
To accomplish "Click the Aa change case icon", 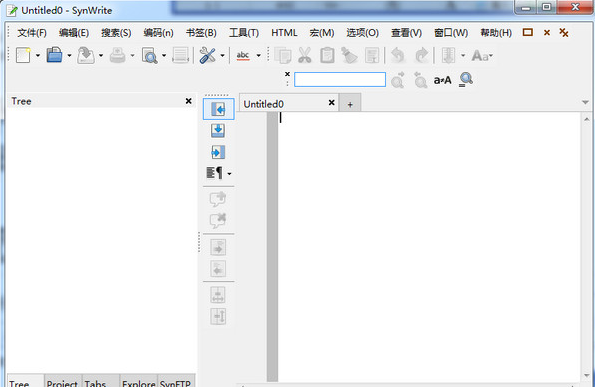I will tap(482, 56).
